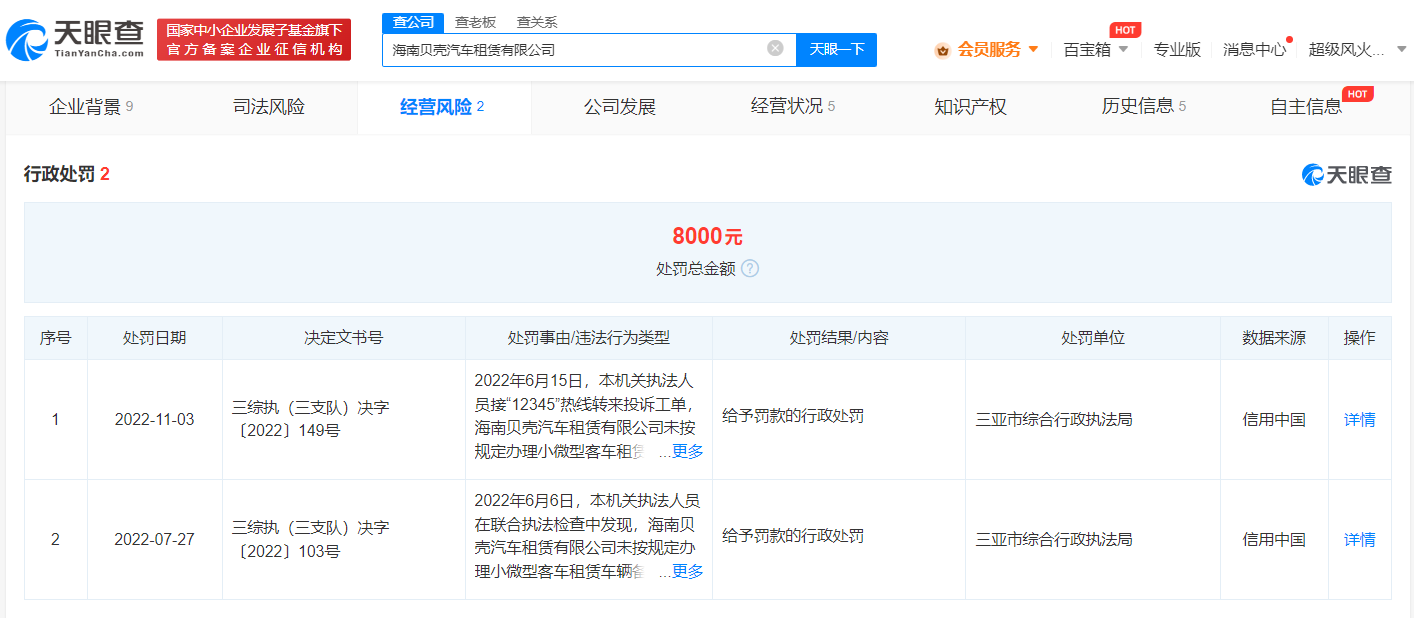Click 更多 on the second penalty record

[x=689, y=572]
